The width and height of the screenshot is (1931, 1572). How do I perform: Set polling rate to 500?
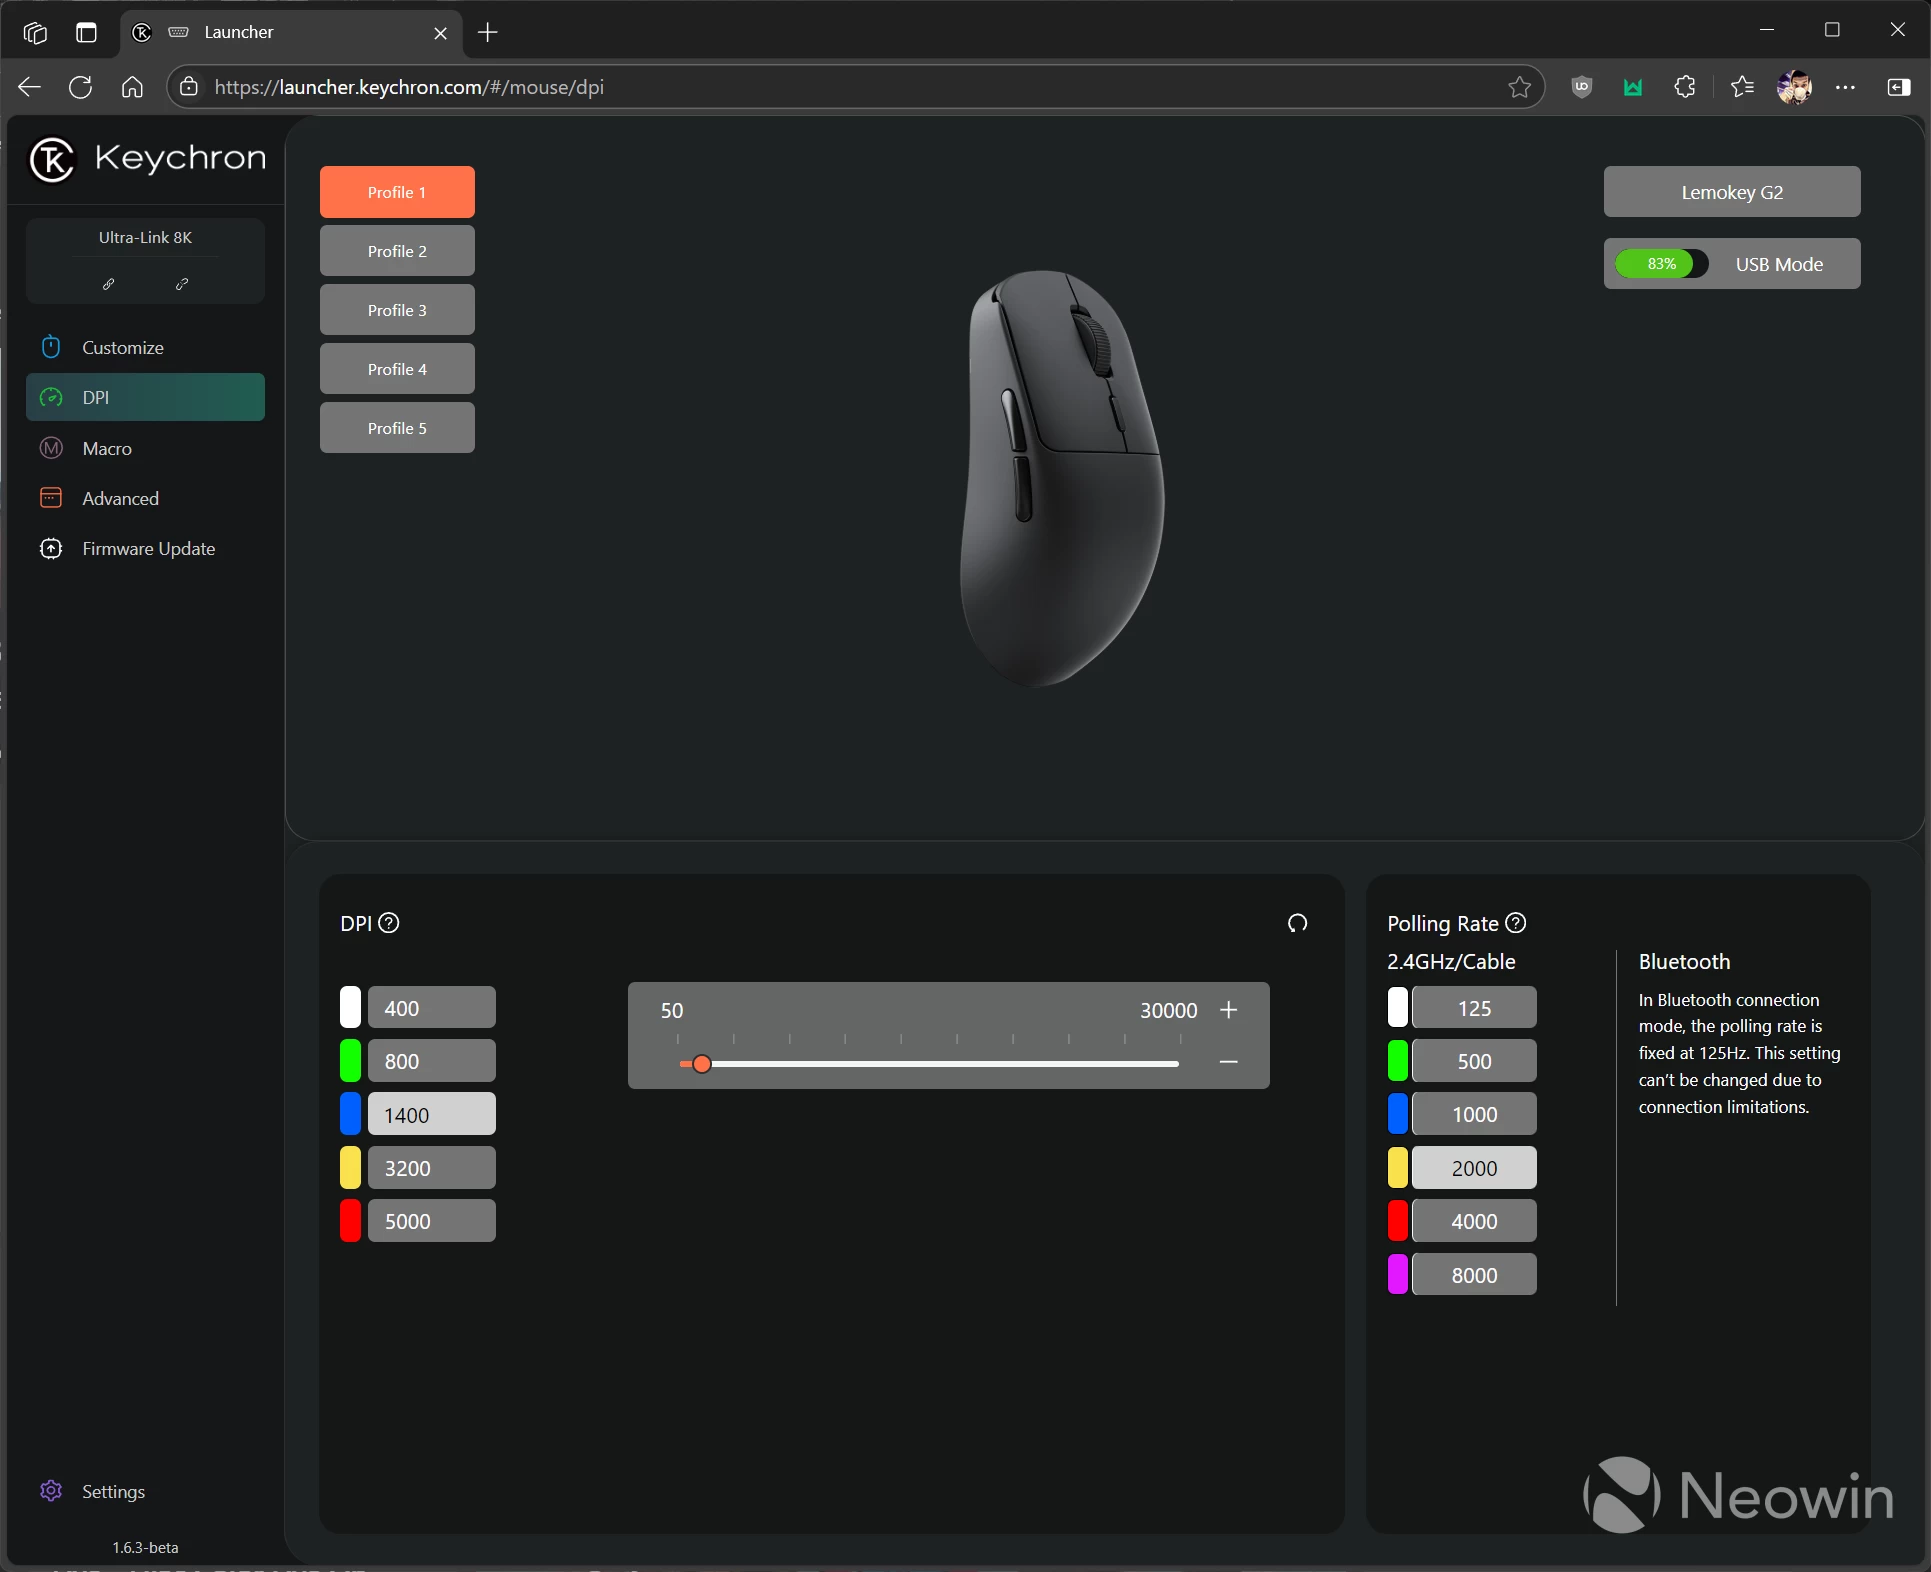pos(1474,1061)
